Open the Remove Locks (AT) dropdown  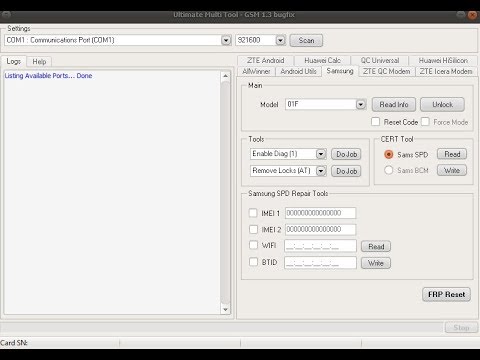321,171
